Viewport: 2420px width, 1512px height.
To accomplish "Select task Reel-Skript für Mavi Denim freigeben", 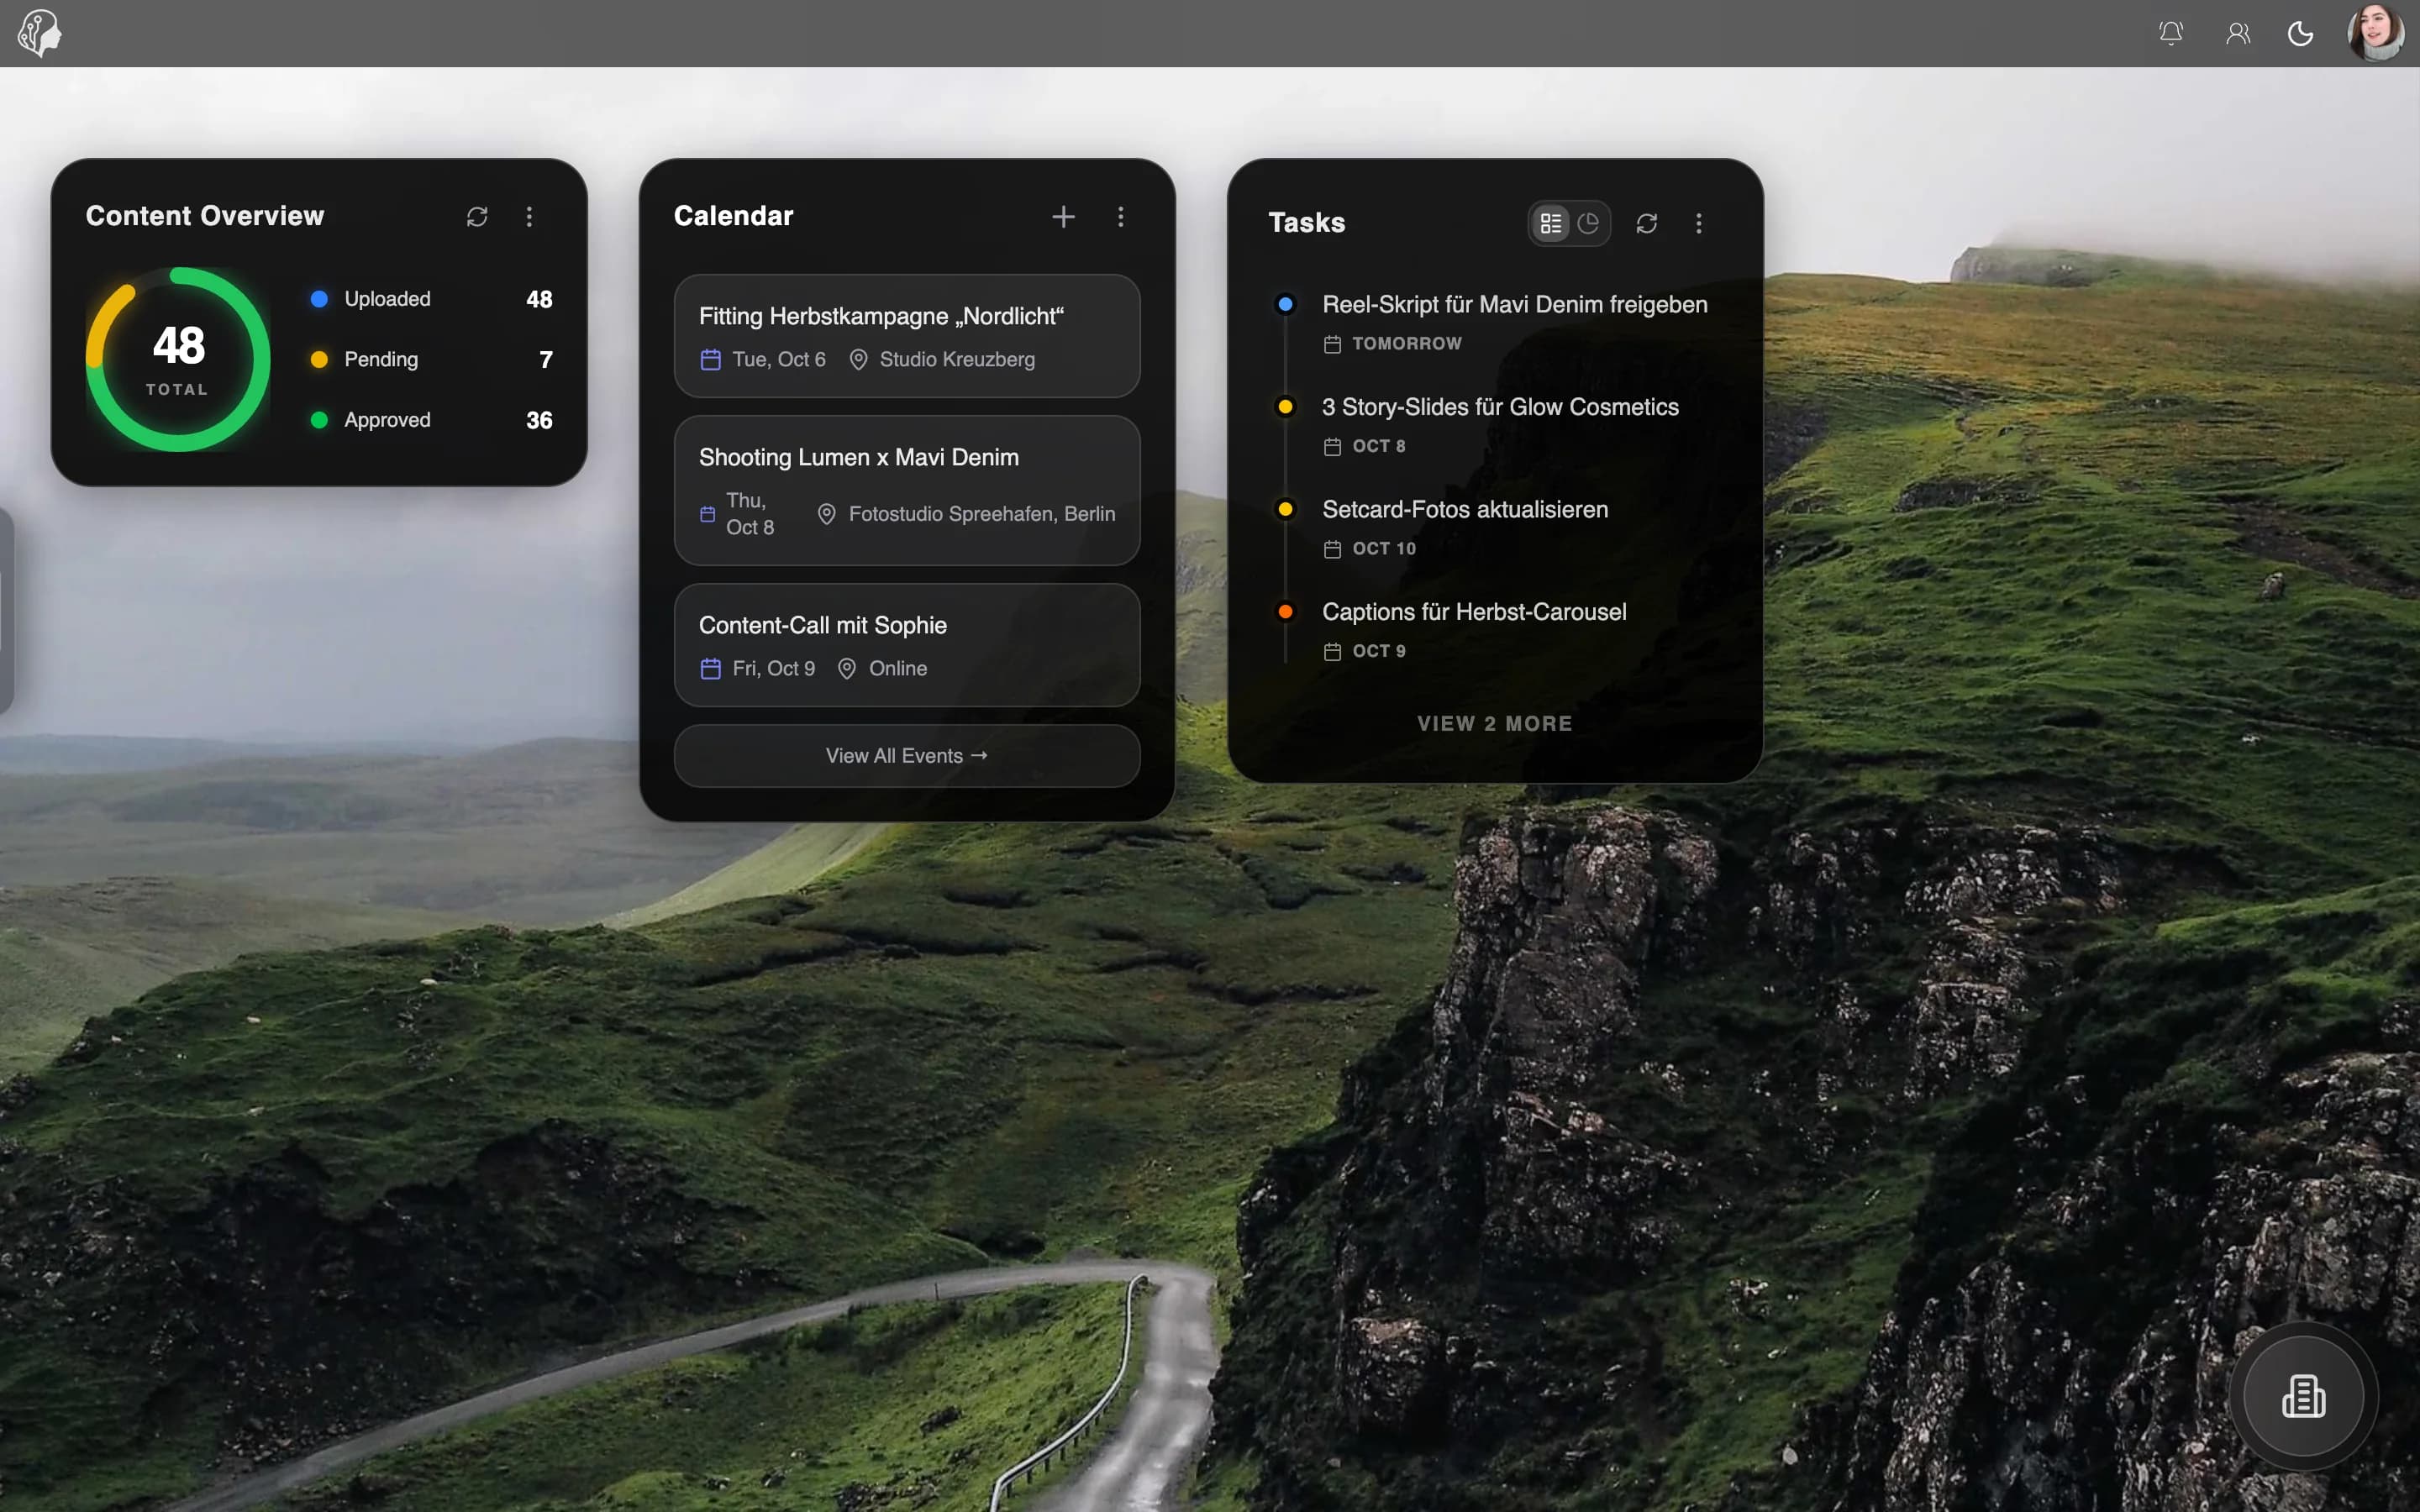I will pos(1514,305).
